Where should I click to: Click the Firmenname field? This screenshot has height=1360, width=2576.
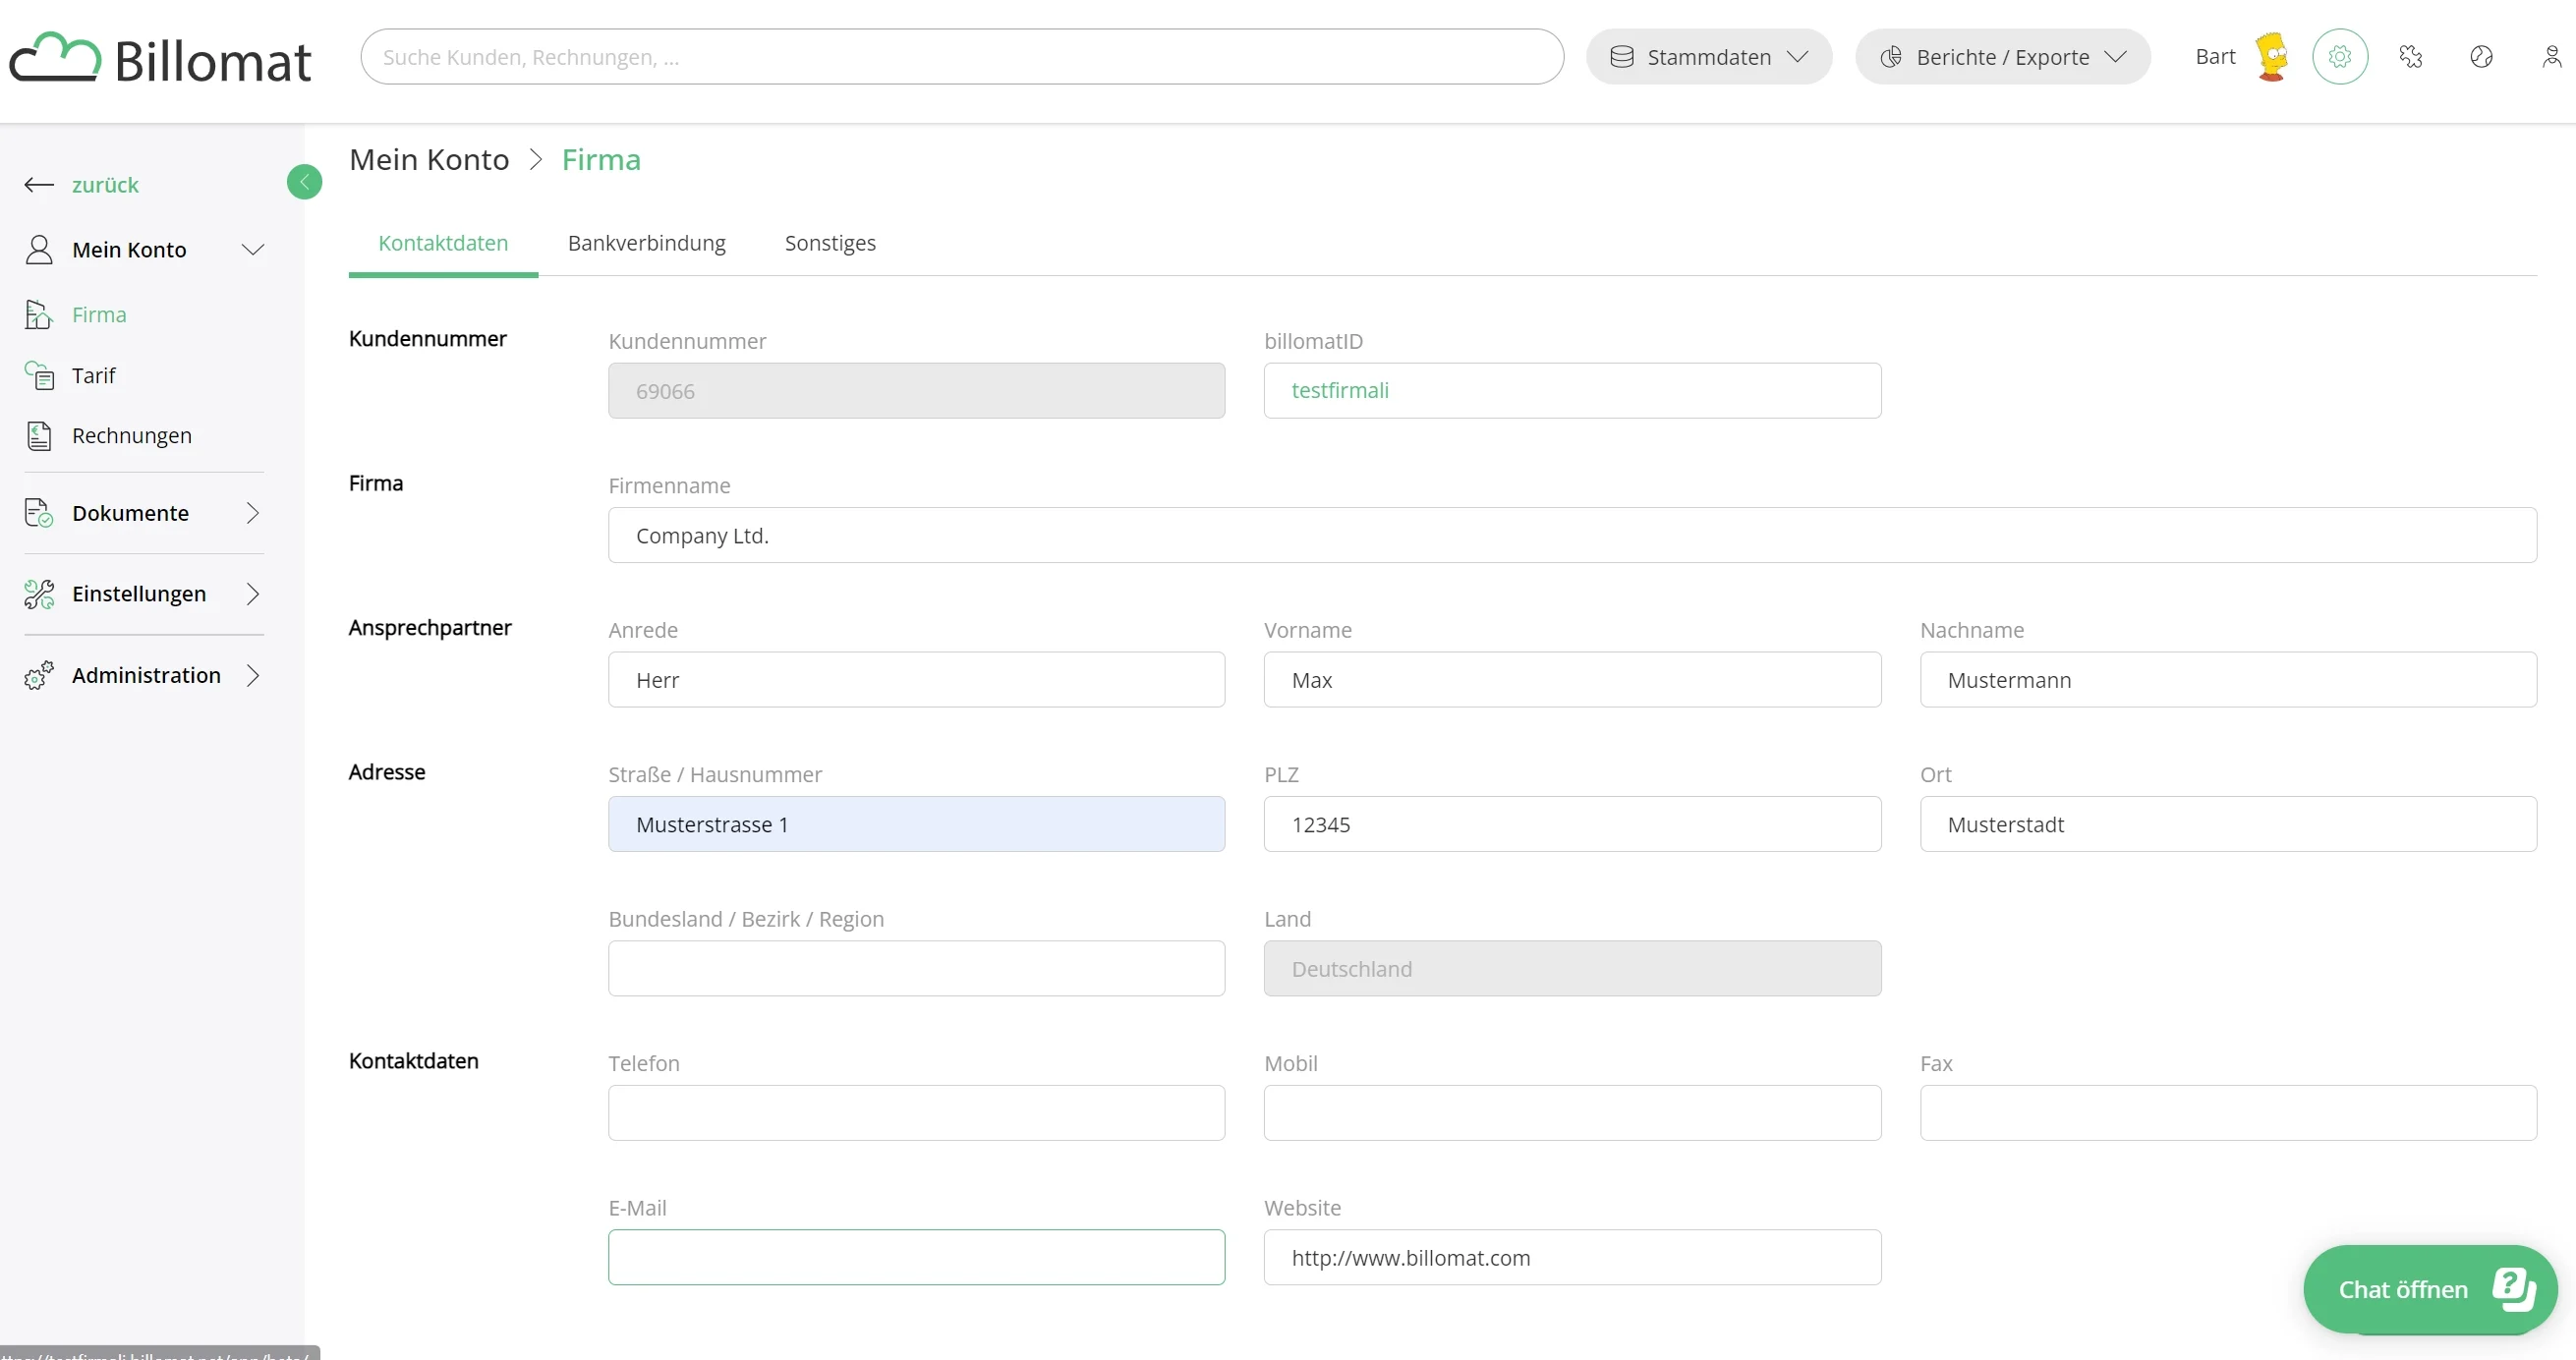[1572, 535]
